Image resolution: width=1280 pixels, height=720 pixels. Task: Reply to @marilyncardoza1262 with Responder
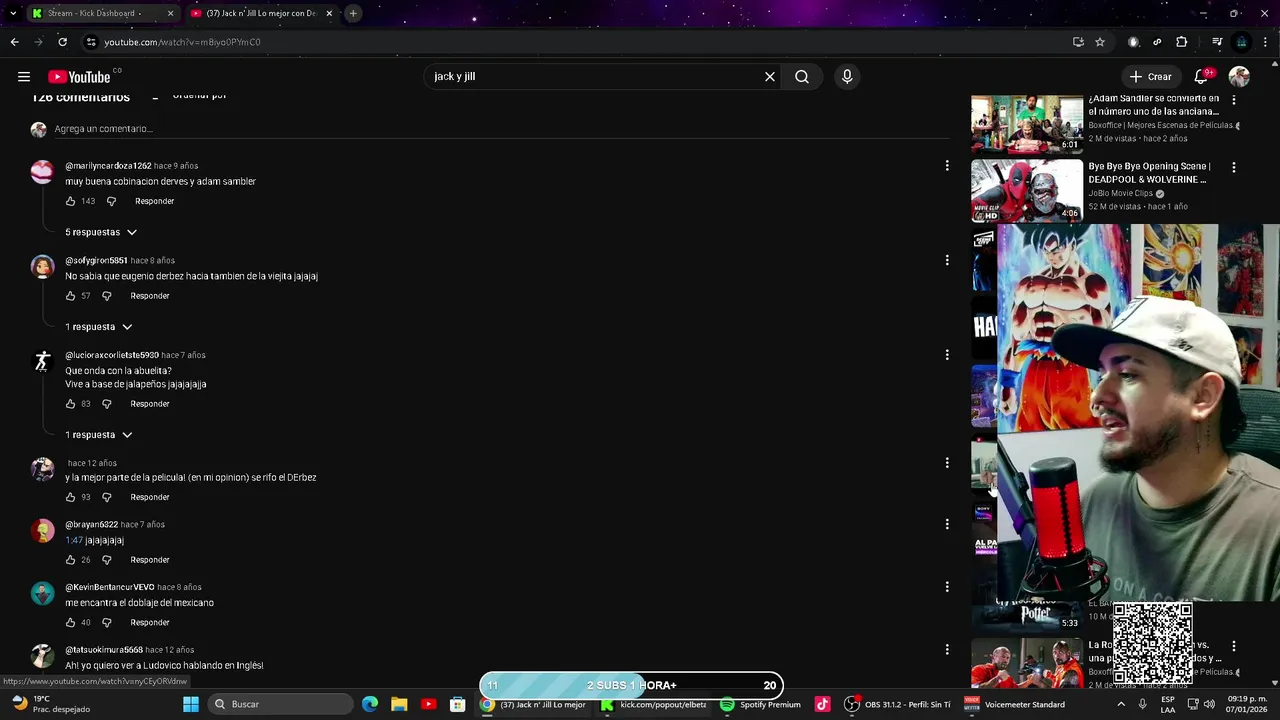click(154, 201)
